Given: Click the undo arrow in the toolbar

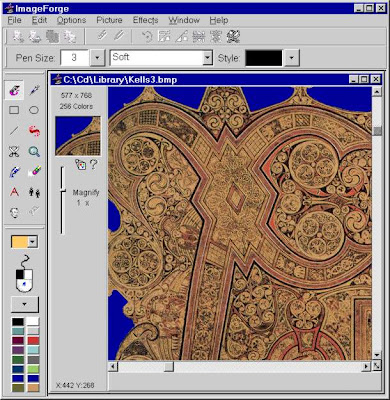Looking at the screenshot, I should coord(147,36).
